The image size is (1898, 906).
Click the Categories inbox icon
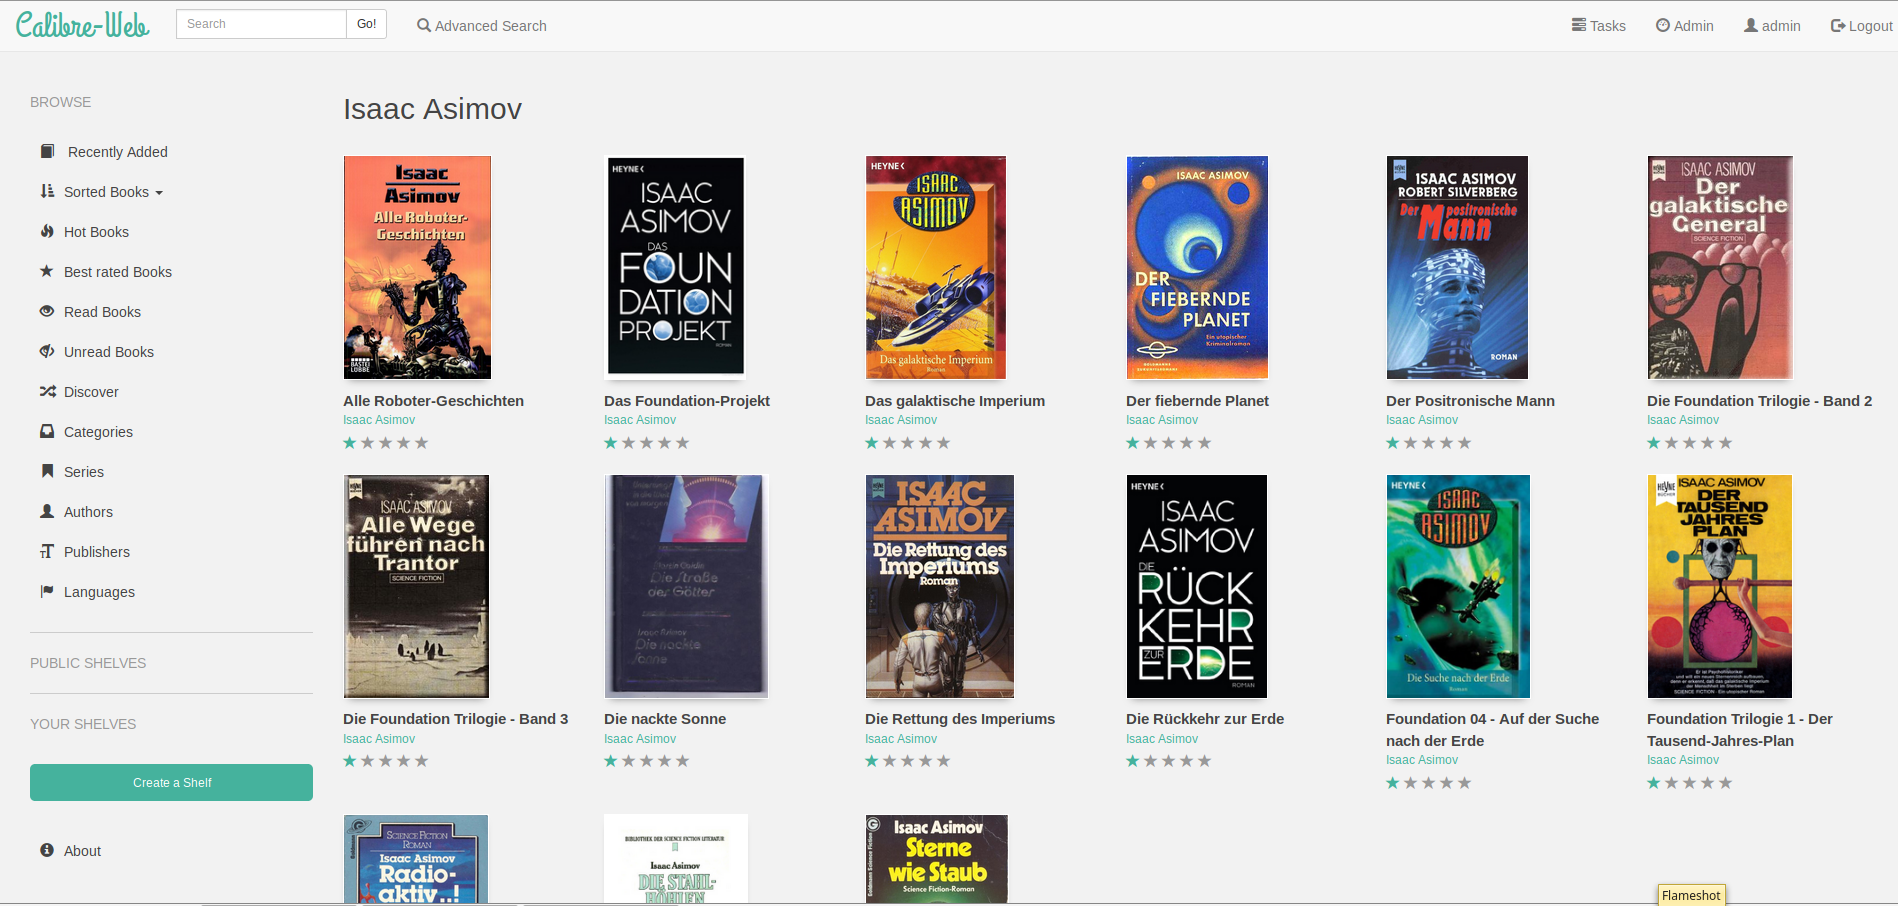point(47,431)
